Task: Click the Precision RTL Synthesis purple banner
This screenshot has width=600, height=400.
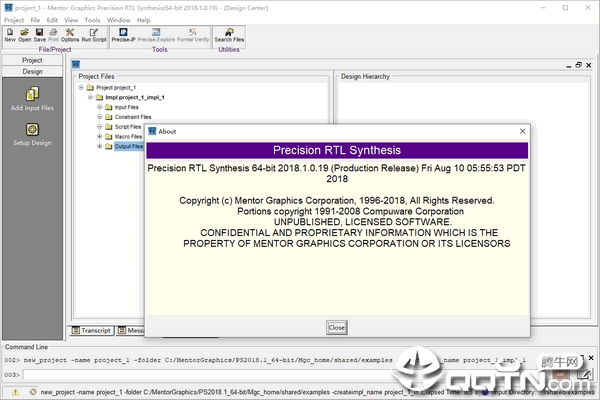Action: 337,150
